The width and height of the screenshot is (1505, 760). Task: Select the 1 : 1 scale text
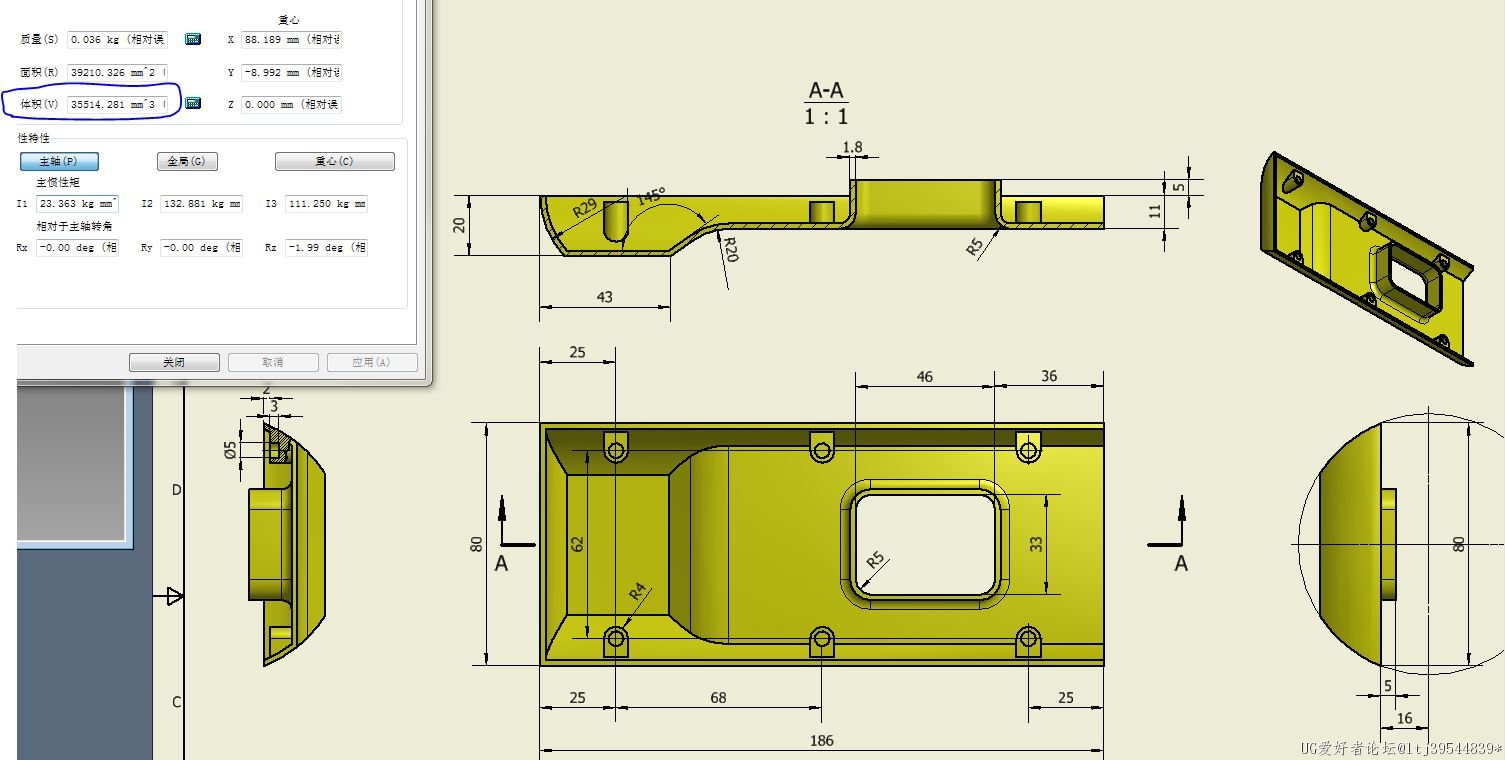tap(827, 116)
